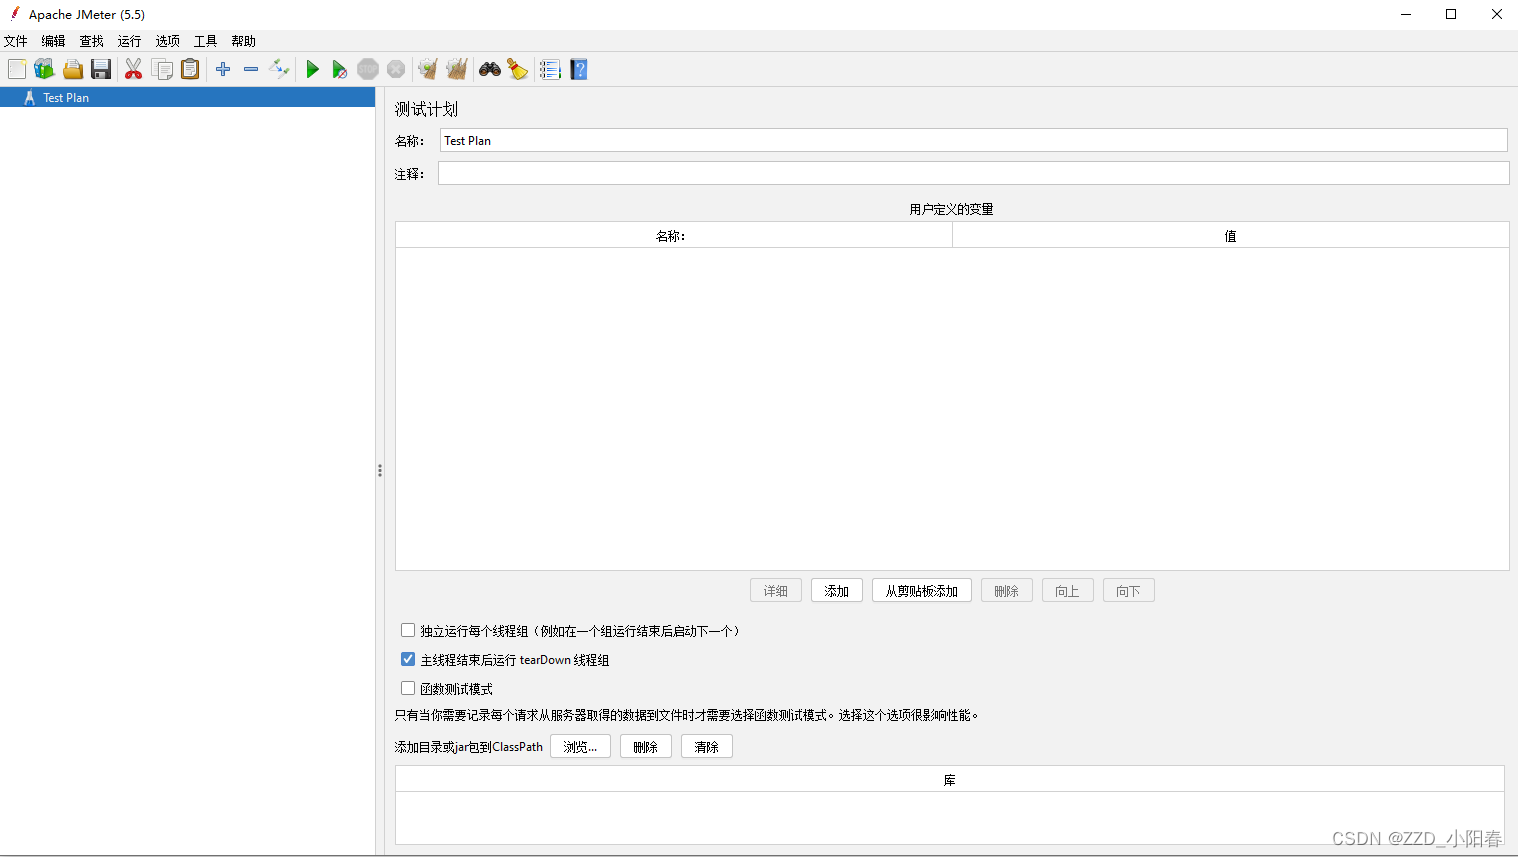Screen dimensions: 1518x857
Task: Click 浏览... button for ClassPath
Action: pyautogui.click(x=580, y=747)
